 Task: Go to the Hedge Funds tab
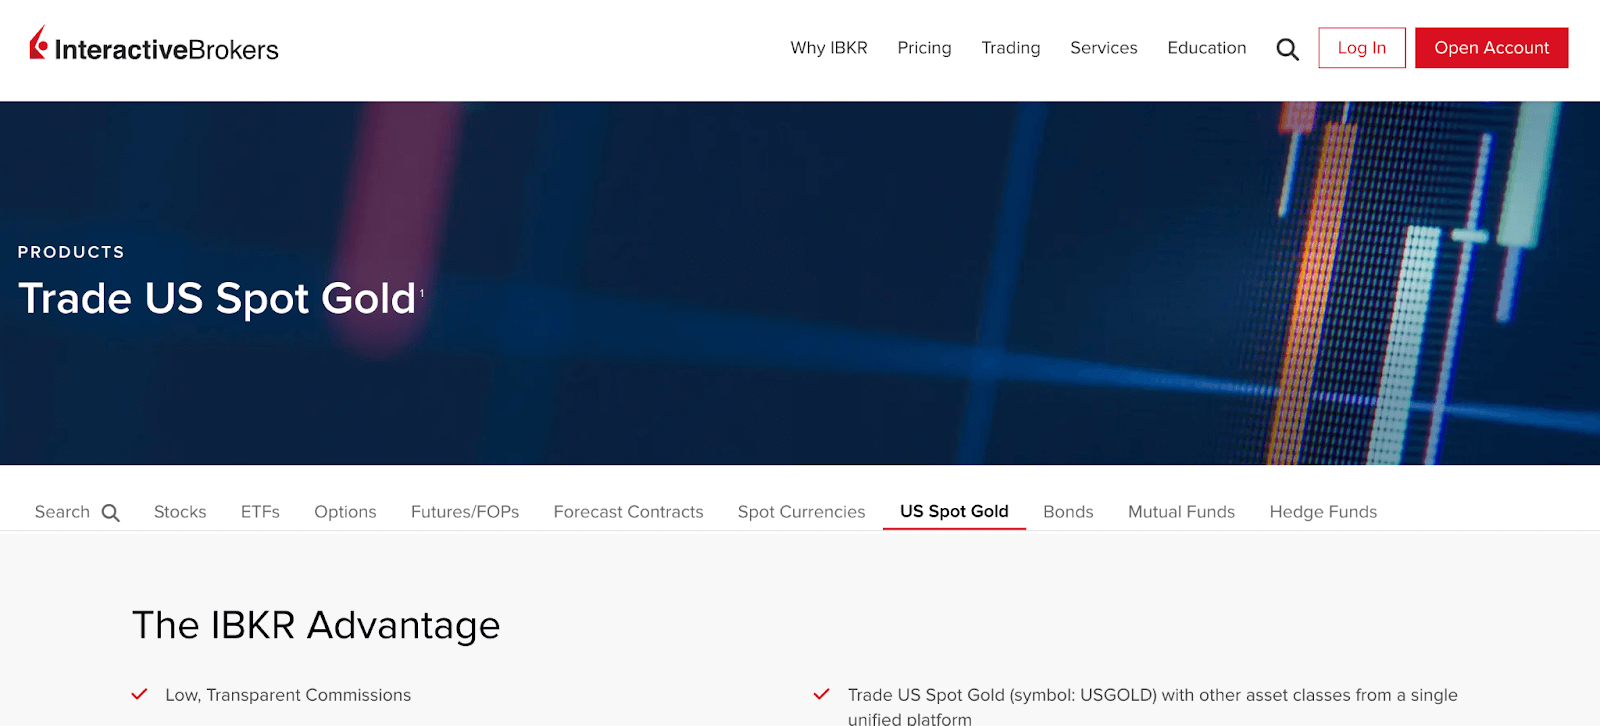pos(1323,512)
